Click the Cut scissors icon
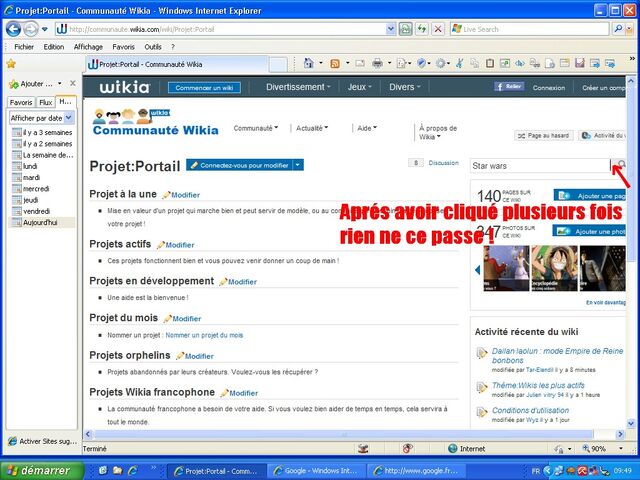The height and width of the screenshot is (480, 640). tap(460, 63)
